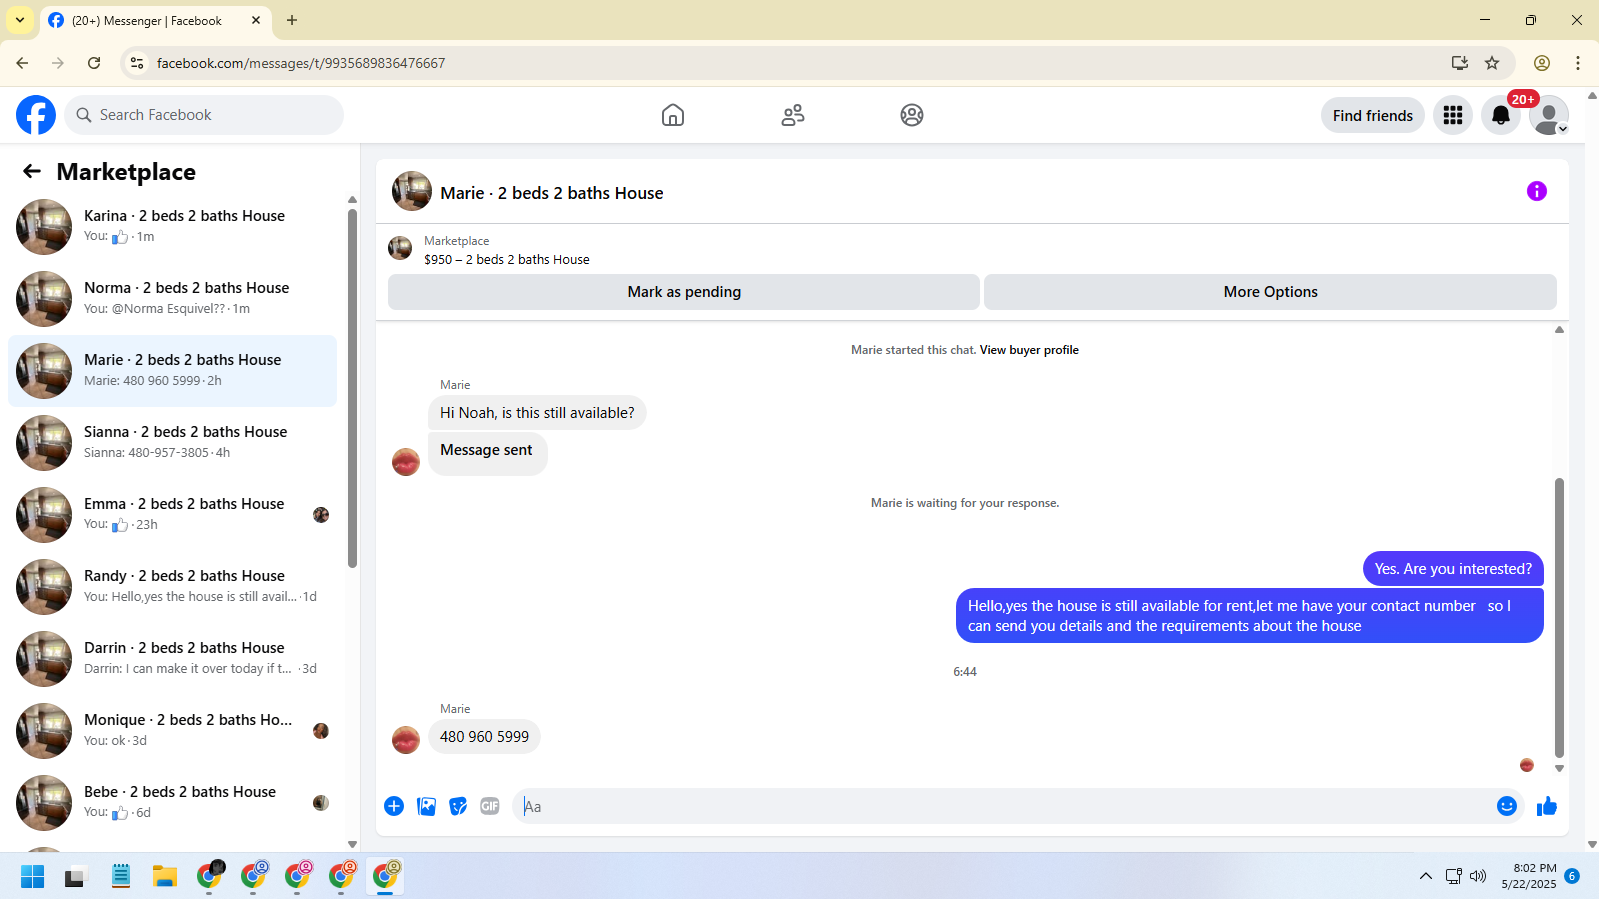This screenshot has height=899, width=1599.
Task: Choose a GIF from the GIF icon
Action: [490, 806]
